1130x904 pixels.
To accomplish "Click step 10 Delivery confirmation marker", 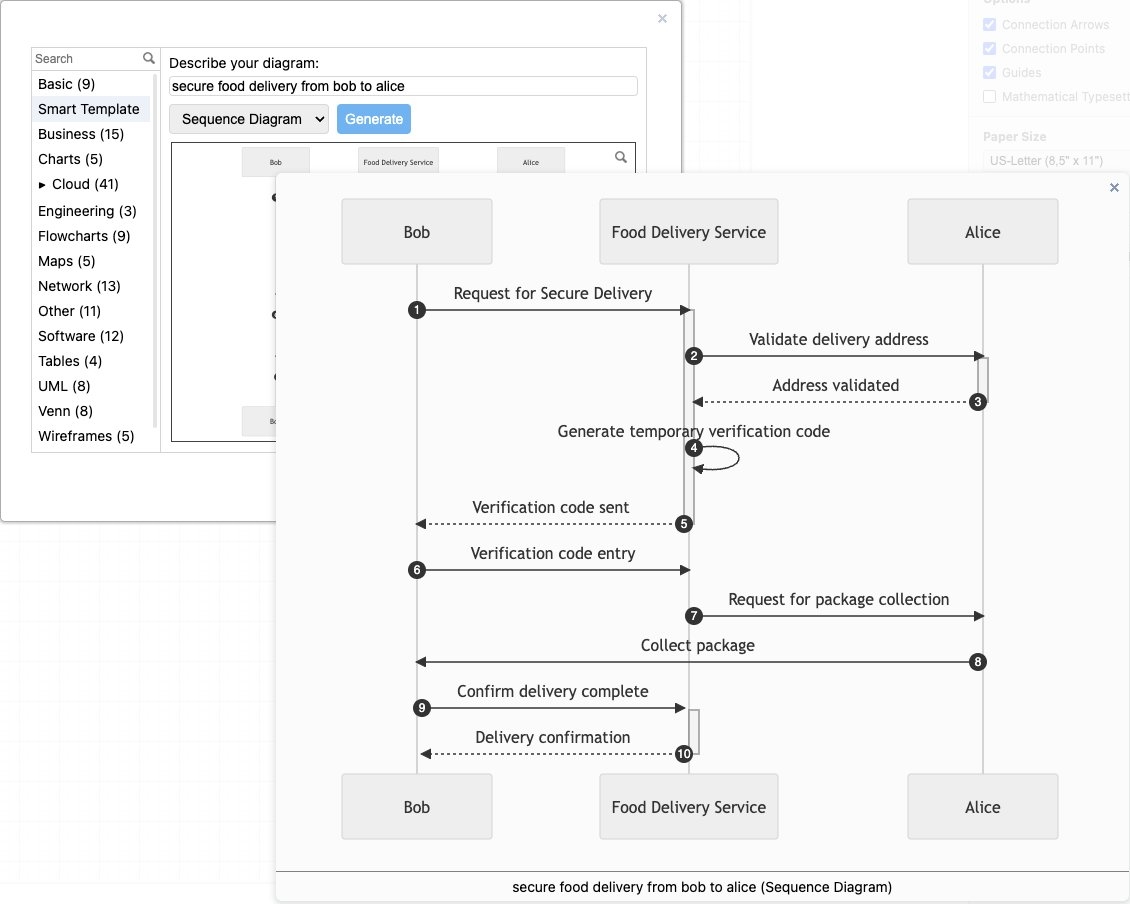I will click(684, 754).
